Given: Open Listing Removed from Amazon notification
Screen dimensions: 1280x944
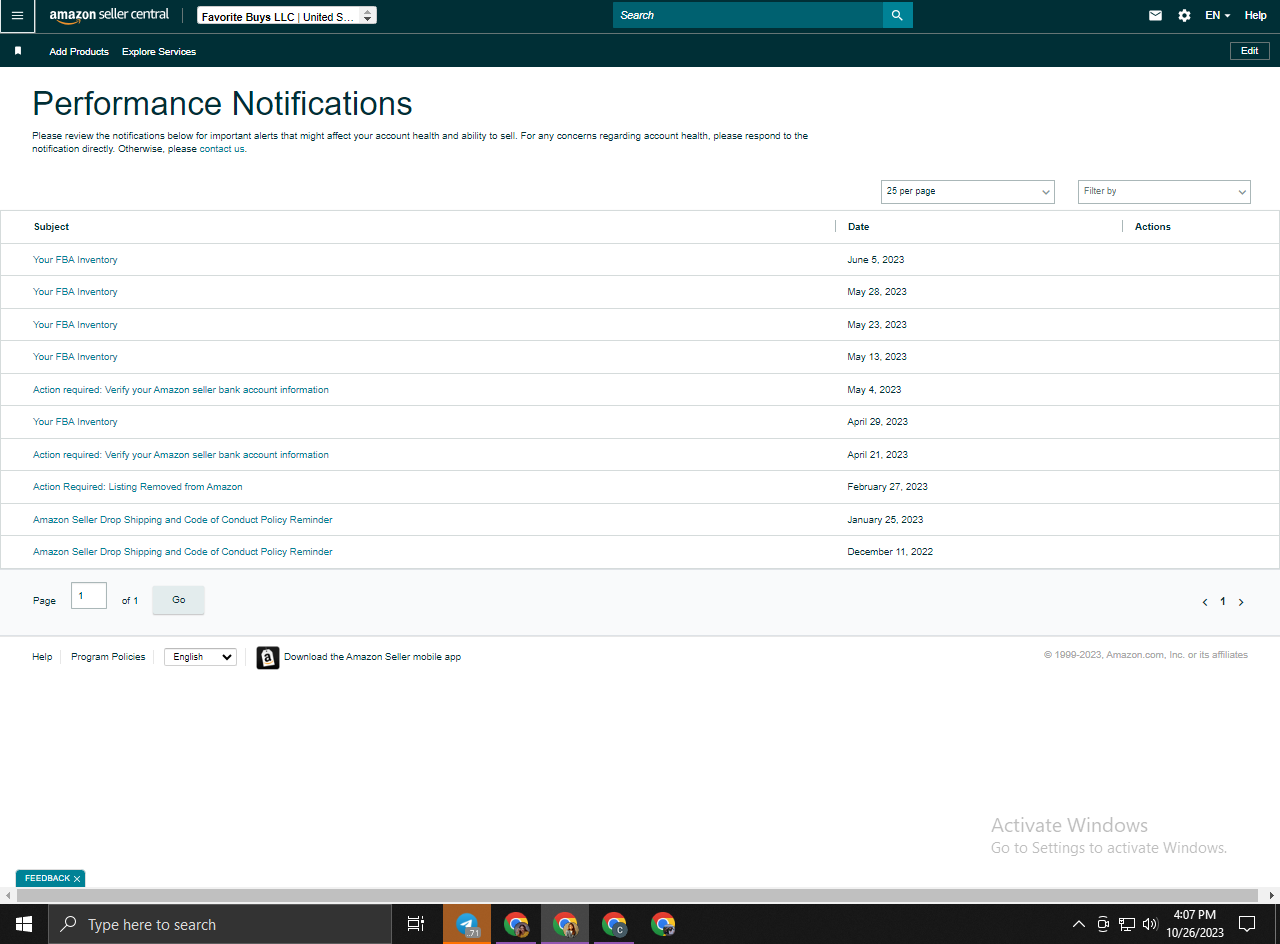Looking at the screenshot, I should pos(138,487).
